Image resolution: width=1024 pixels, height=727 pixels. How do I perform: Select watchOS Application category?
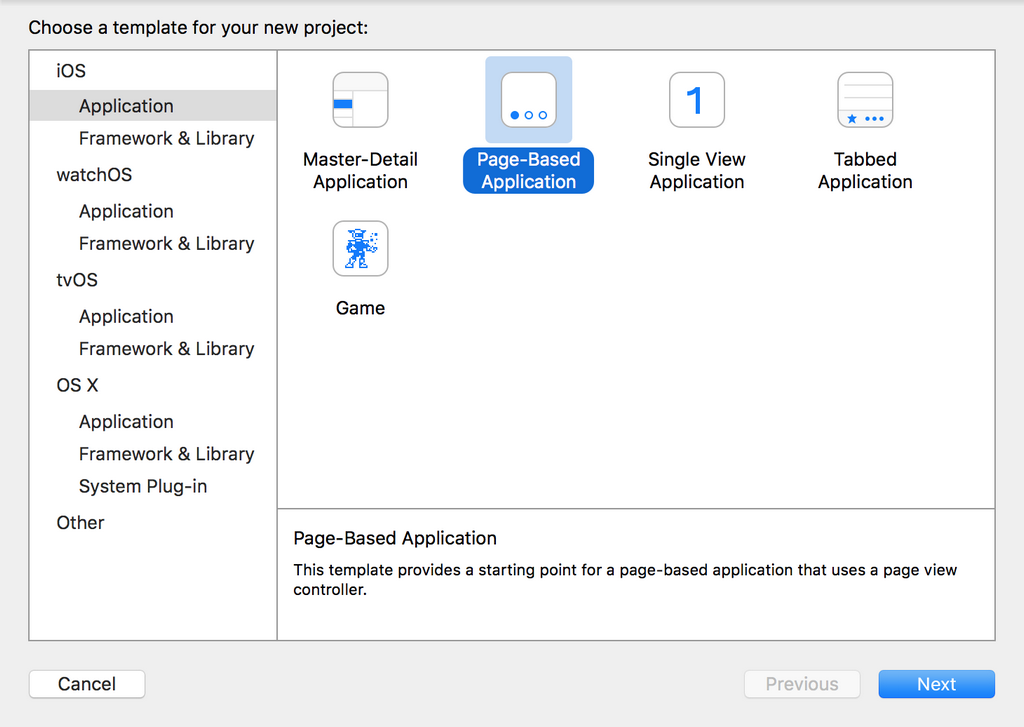[x=126, y=211]
